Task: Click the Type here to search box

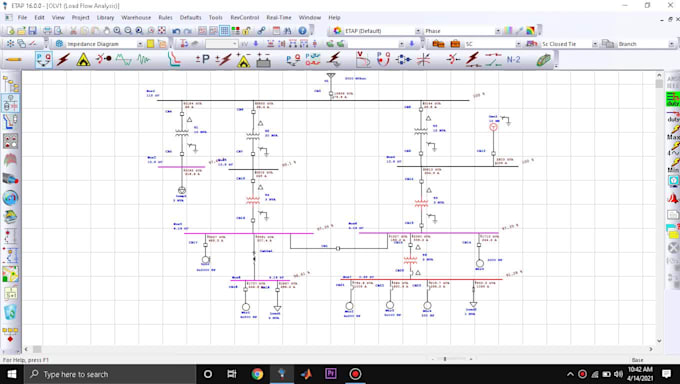Action: (x=110, y=374)
